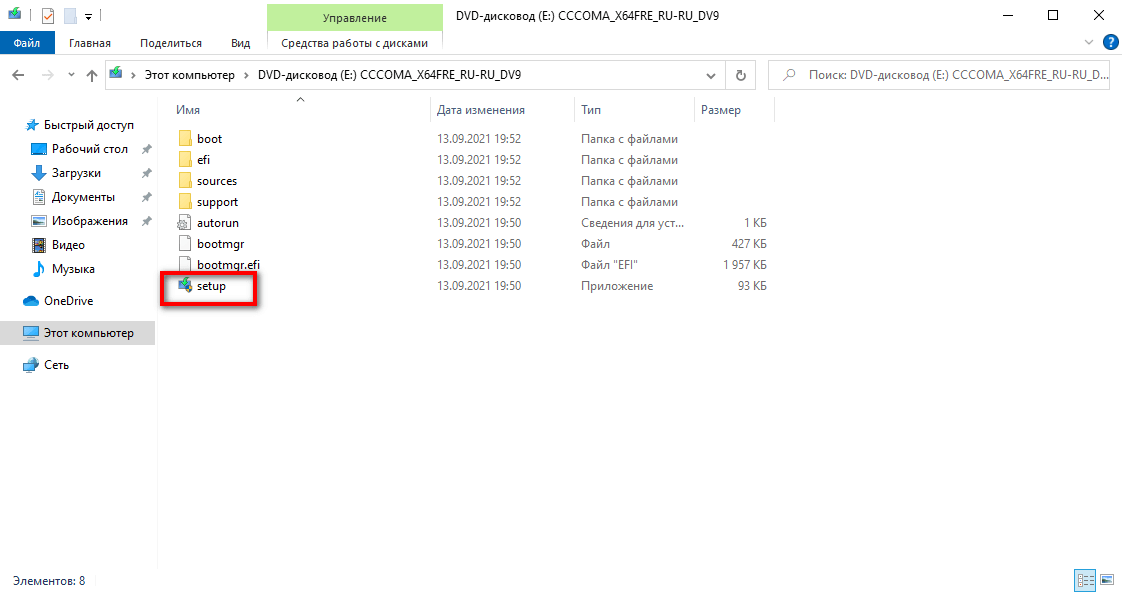The width and height of the screenshot is (1123, 593).
Task: Click the 1 957 КБ size value
Action: click(745, 264)
